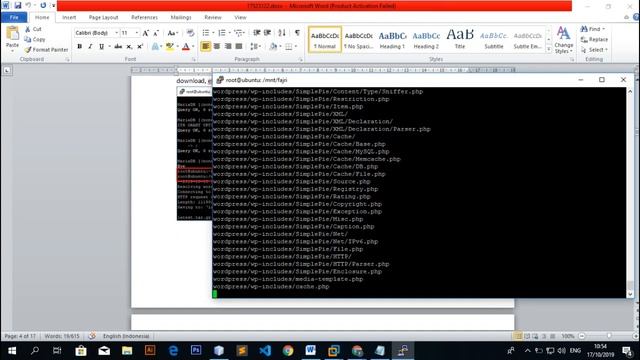Apply the Title style
This screenshot has height=360, width=640.
pyautogui.click(x=460, y=40)
